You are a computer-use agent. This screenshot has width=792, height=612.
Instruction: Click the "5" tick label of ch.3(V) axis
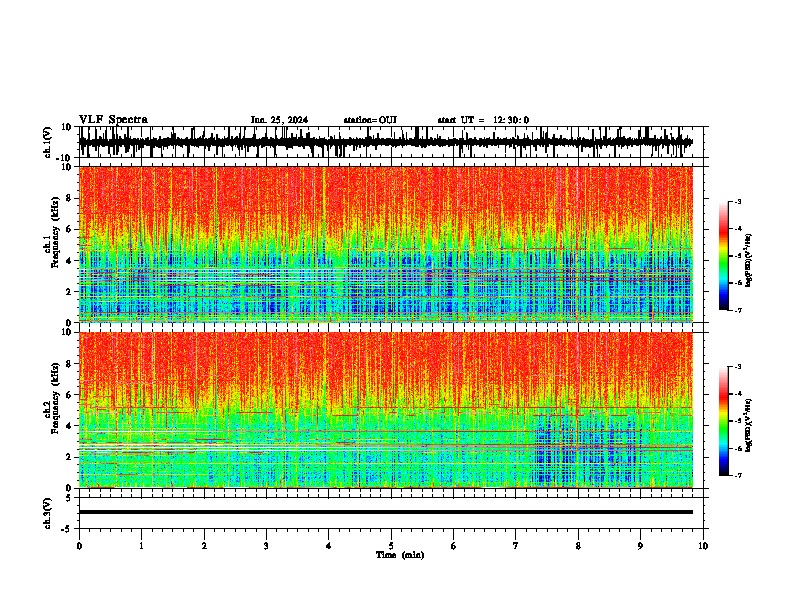(x=69, y=498)
